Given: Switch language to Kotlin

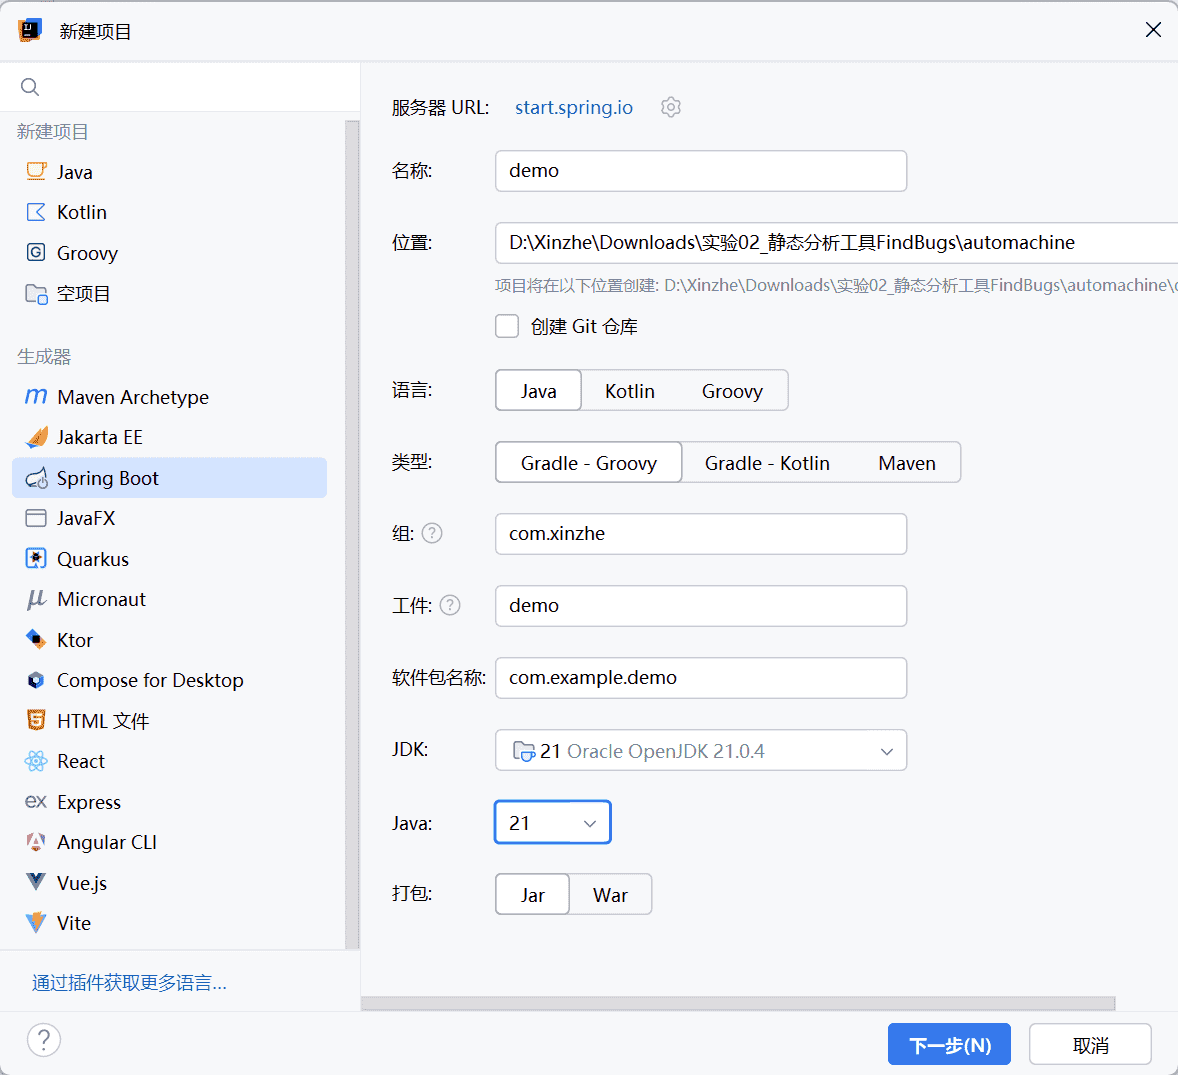Looking at the screenshot, I should 630,391.
